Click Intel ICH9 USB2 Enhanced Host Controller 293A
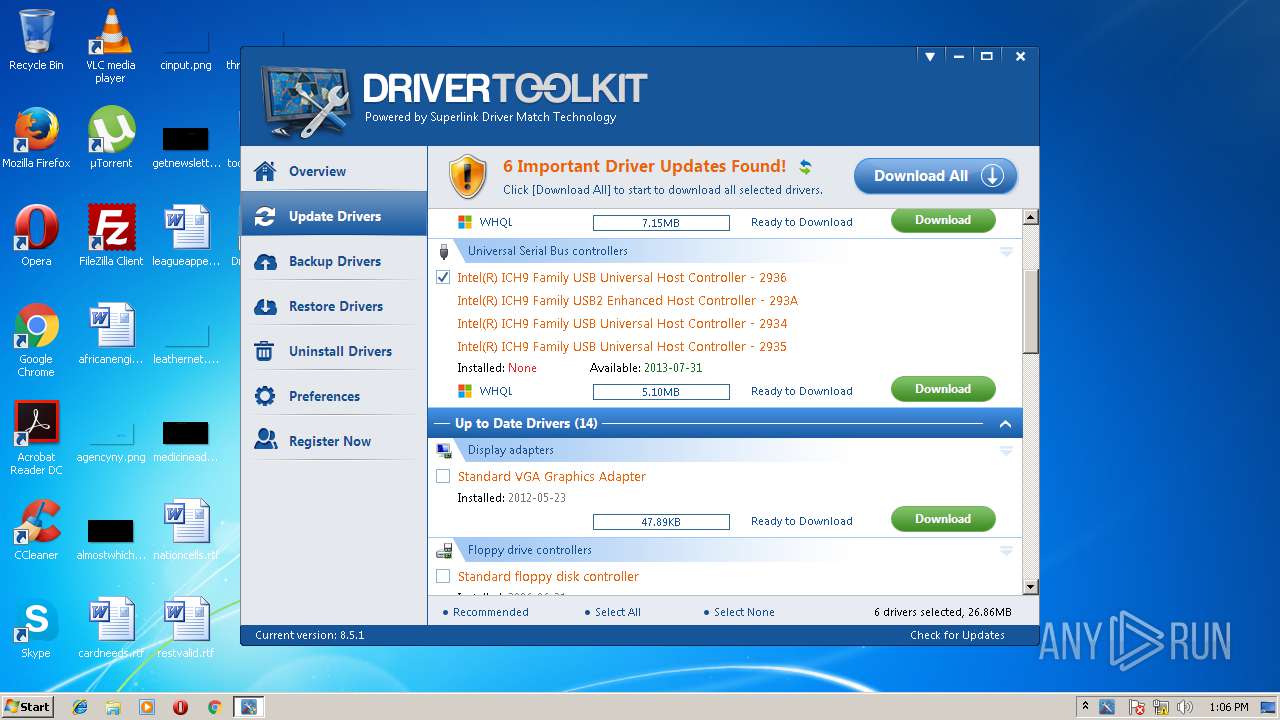 click(627, 300)
